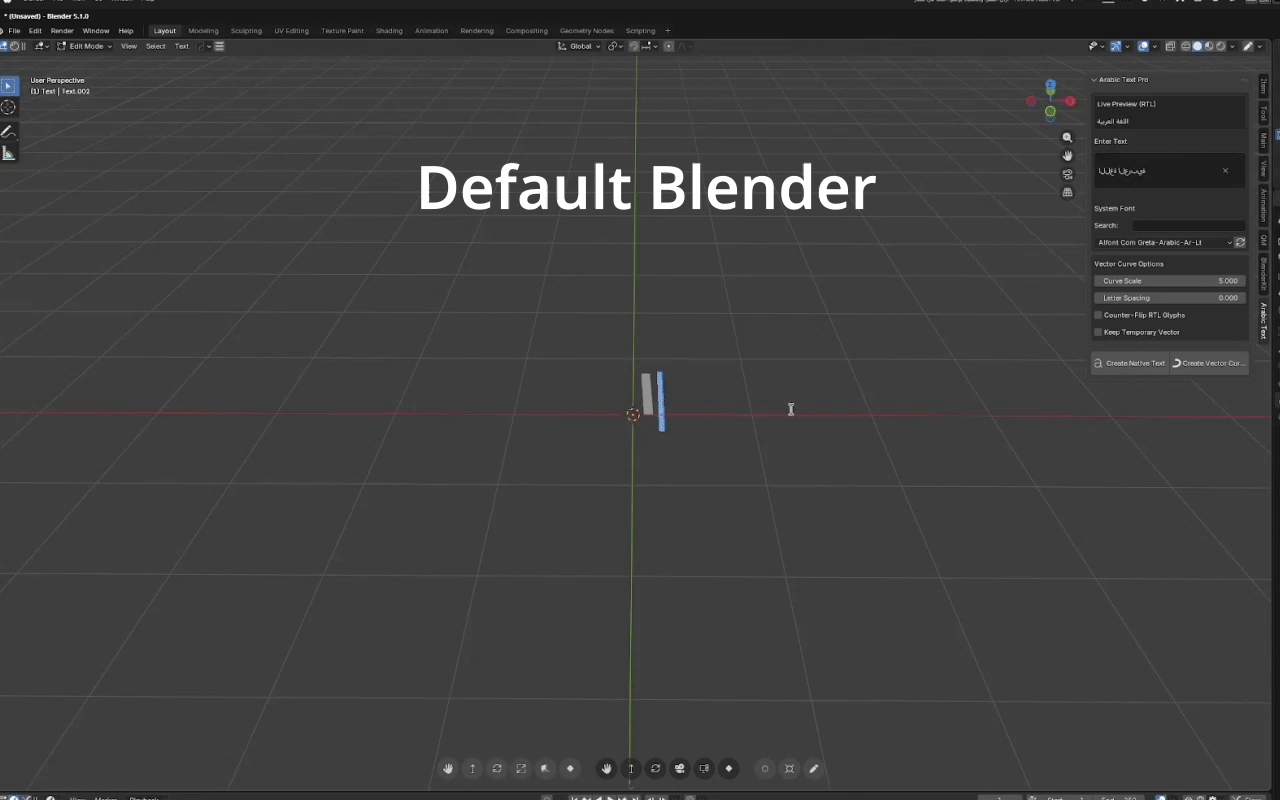This screenshot has width=1280, height=800.
Task: Collapse the Arabic Text Pro panel
Action: [x=1094, y=79]
